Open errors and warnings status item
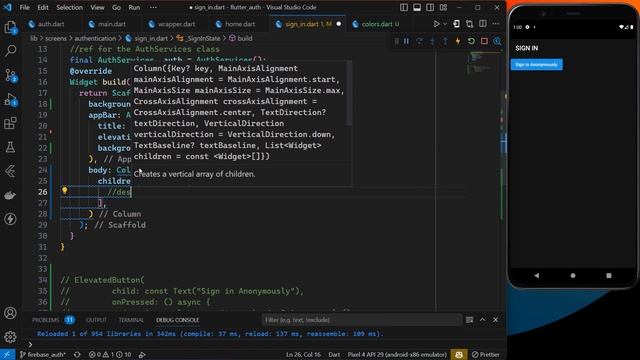This screenshot has width=640, height=360. (109, 354)
